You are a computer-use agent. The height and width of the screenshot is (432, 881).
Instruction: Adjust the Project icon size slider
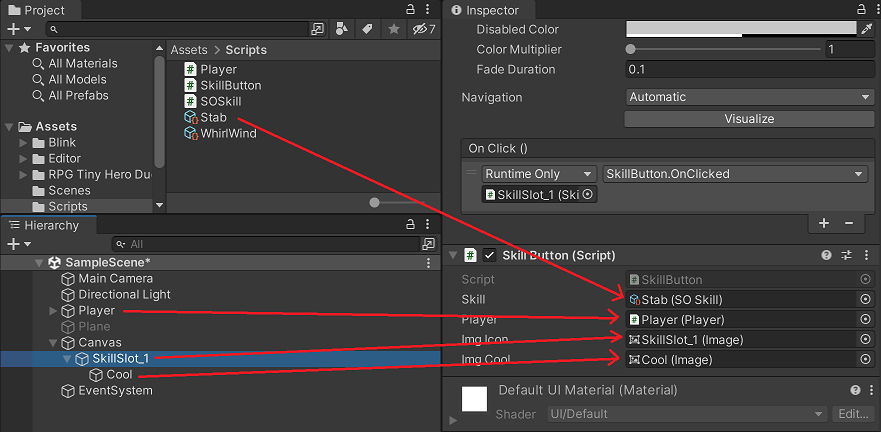pyautogui.click(x=375, y=203)
